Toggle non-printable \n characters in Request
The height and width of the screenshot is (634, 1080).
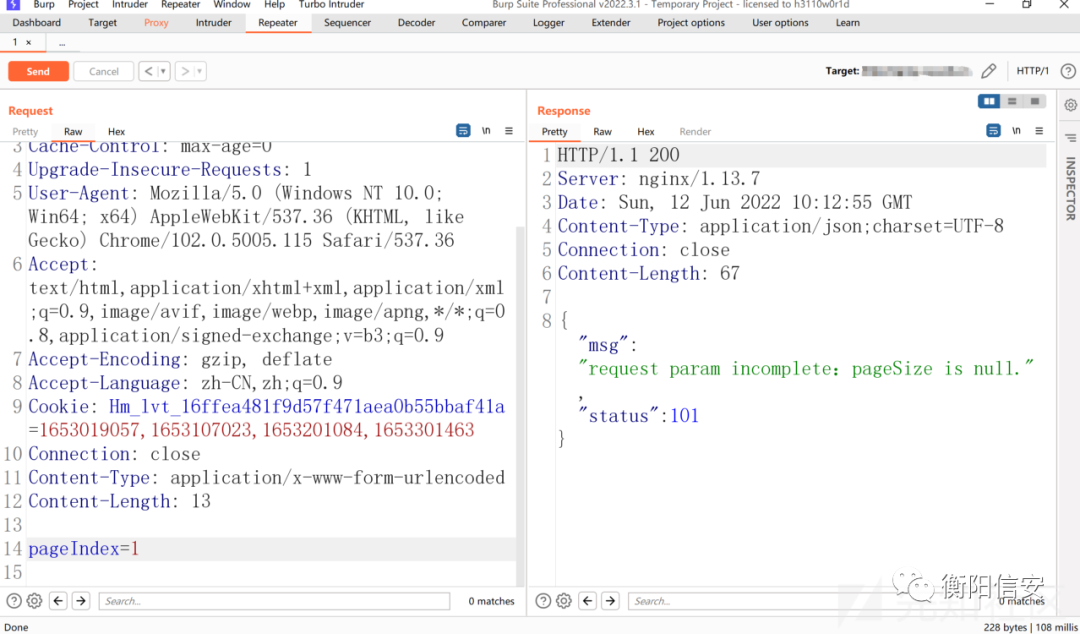(x=486, y=130)
